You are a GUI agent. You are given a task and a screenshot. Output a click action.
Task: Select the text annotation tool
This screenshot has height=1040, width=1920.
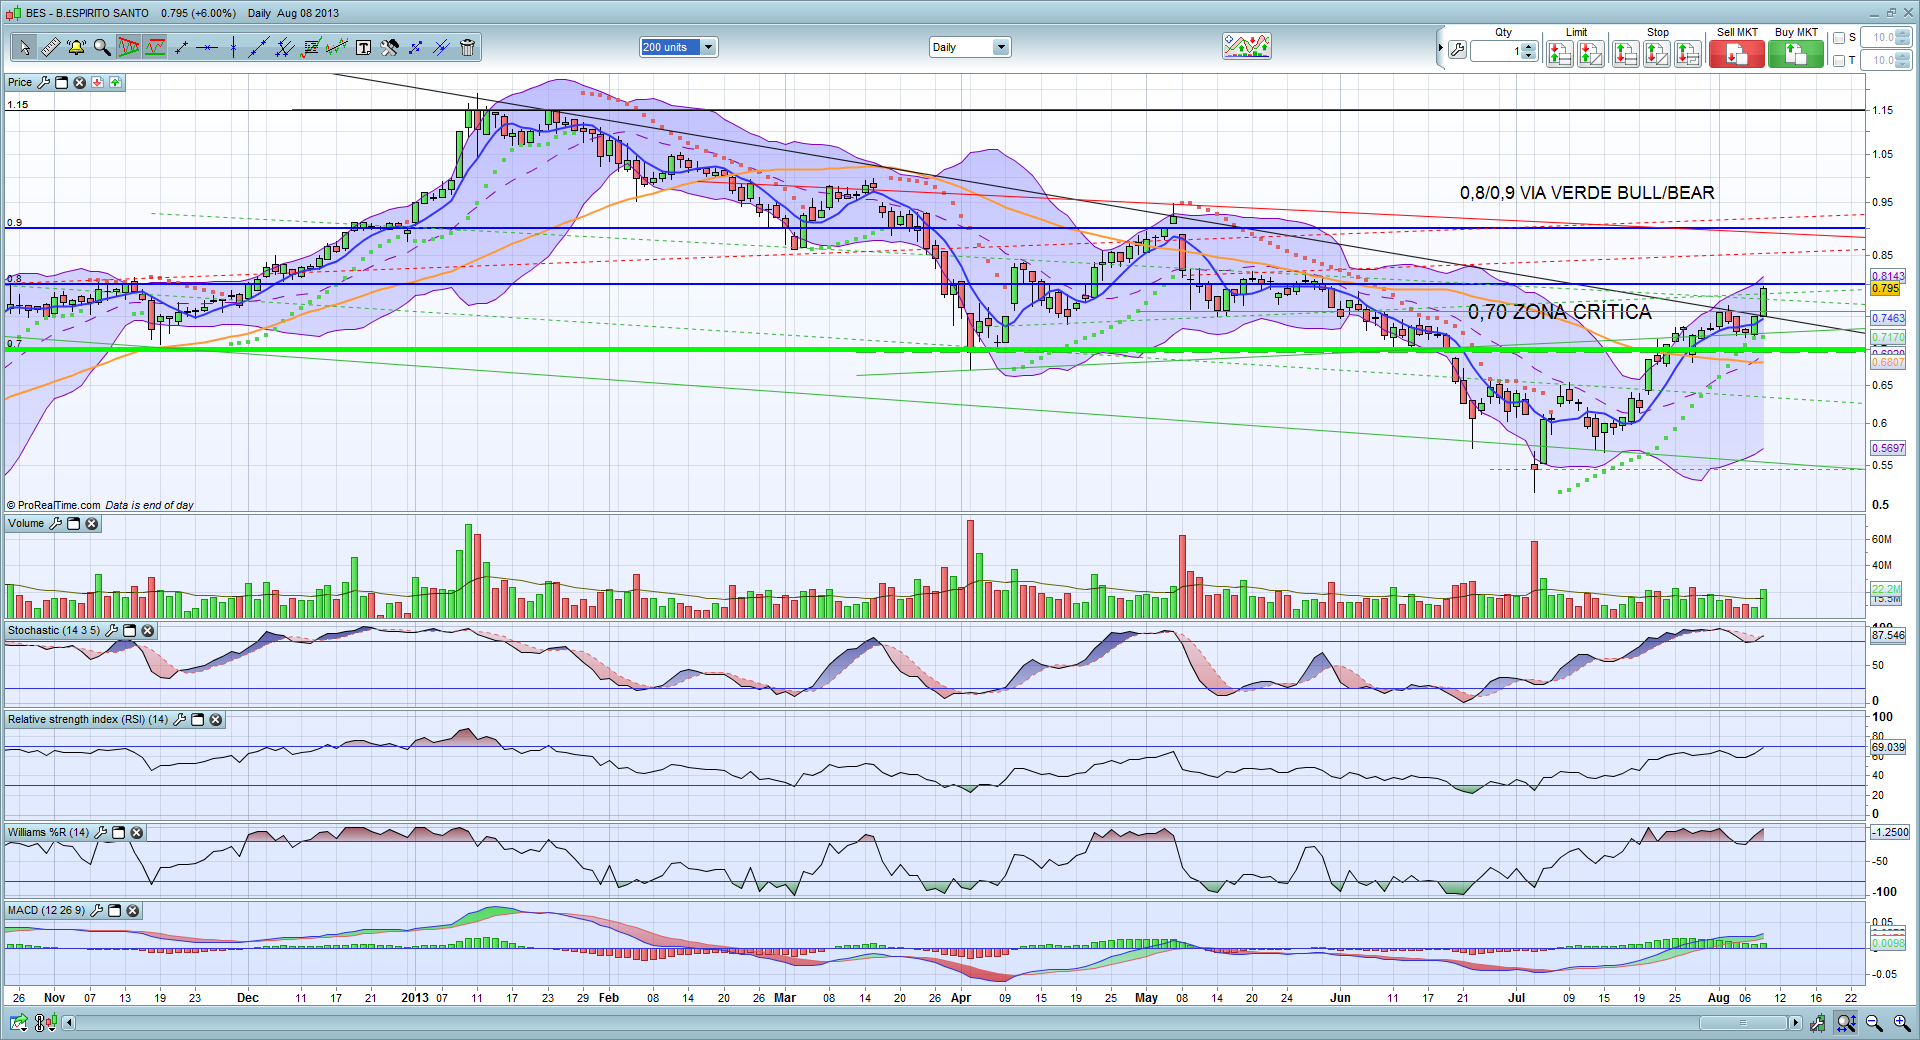[363, 47]
